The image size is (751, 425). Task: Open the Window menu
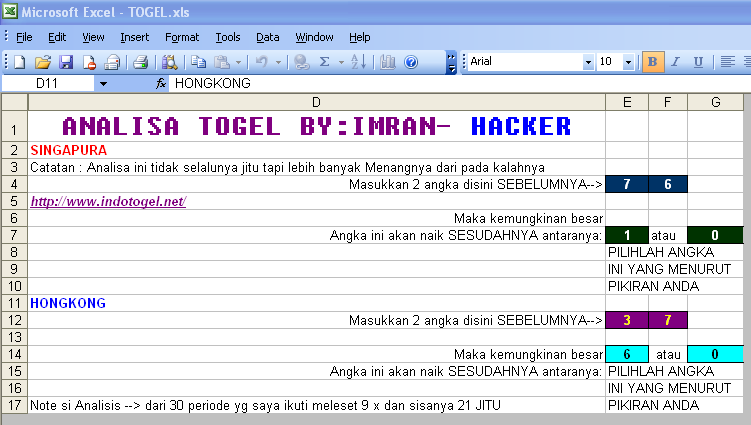click(x=314, y=37)
